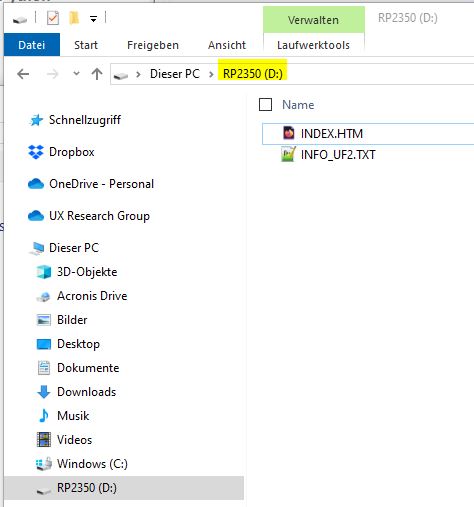Switch to the Ansicht ribbon tab
The height and width of the screenshot is (507, 474).
tap(227, 45)
